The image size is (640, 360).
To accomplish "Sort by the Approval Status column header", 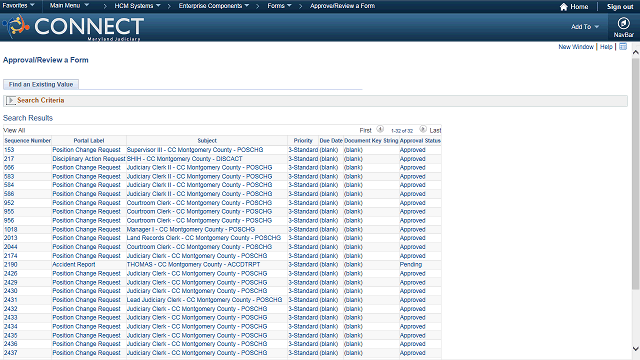I will pos(420,140).
